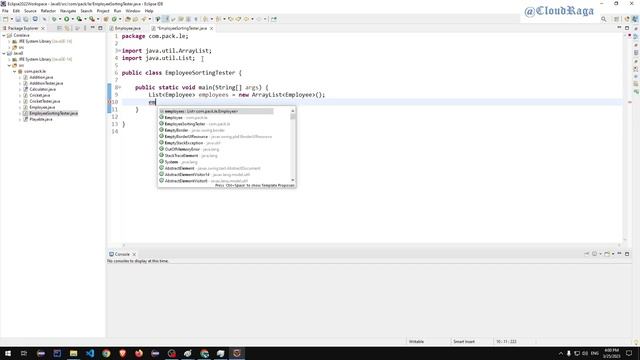Image resolution: width=640 pixels, height=360 pixels.
Task: Click the green Run toolbar icon
Action: 67,19
